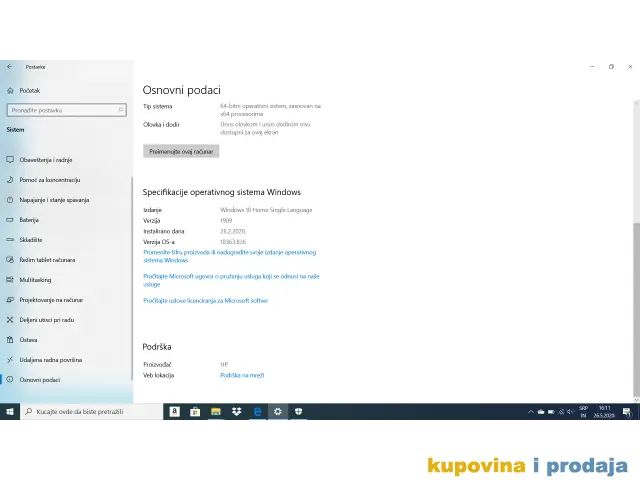This screenshot has width=640, height=480.
Task: Expand hidden system tray icons
Action: (x=531, y=412)
